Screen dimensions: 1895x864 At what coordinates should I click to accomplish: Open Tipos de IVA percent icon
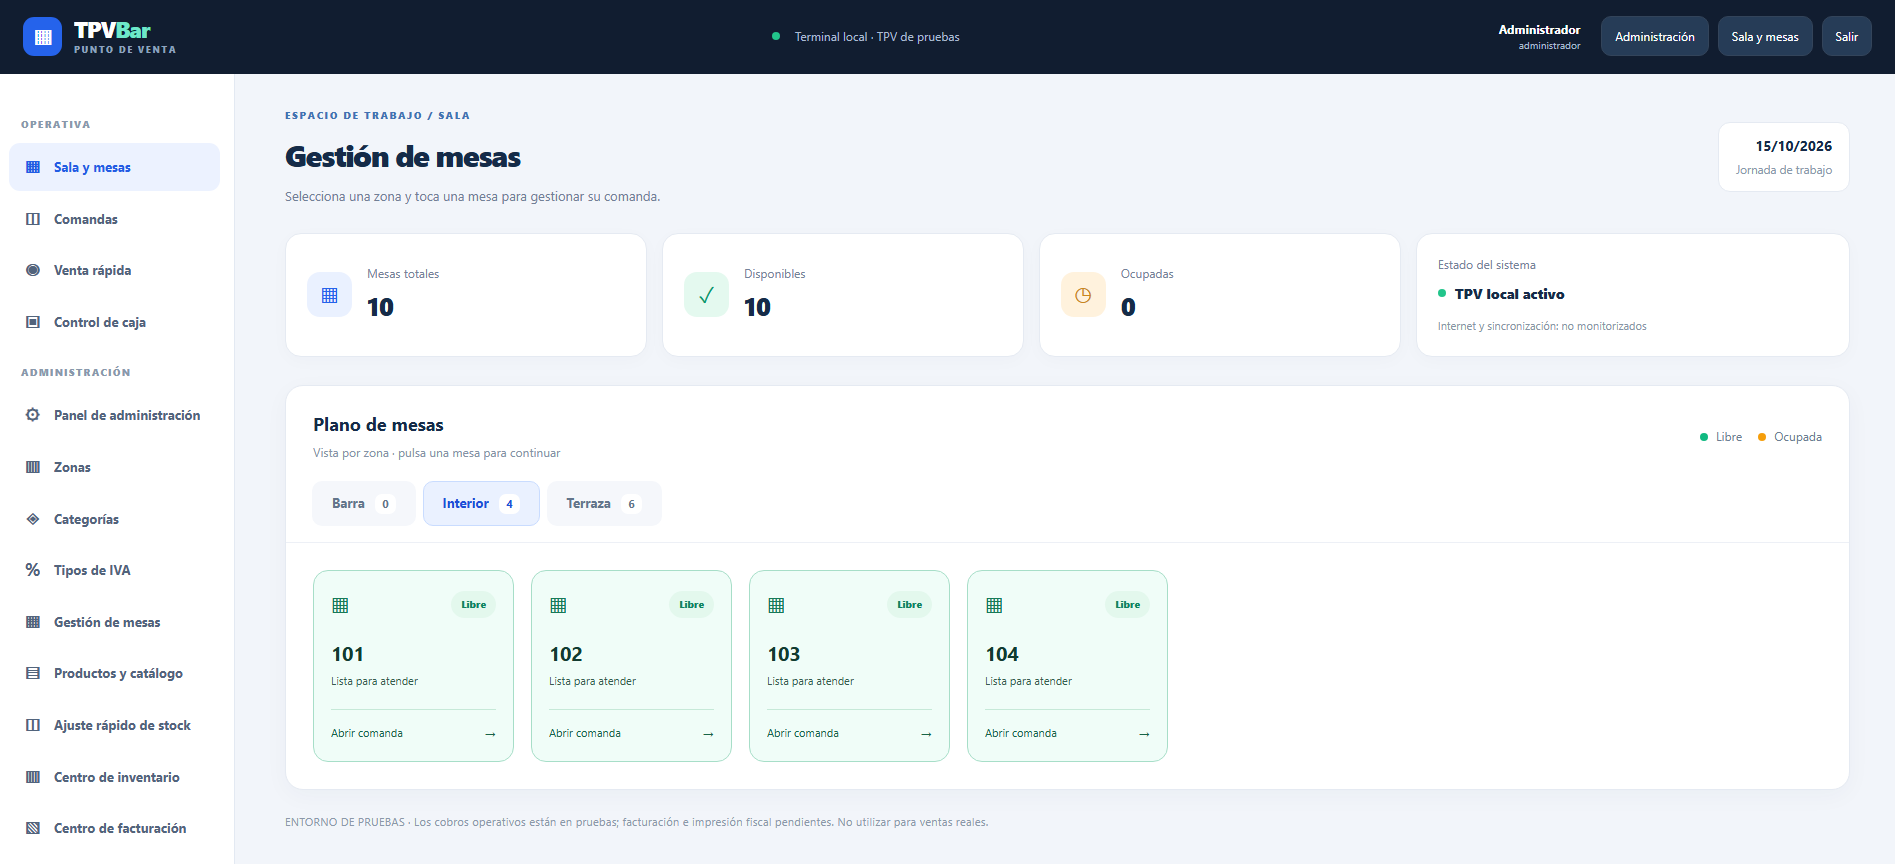coord(33,570)
